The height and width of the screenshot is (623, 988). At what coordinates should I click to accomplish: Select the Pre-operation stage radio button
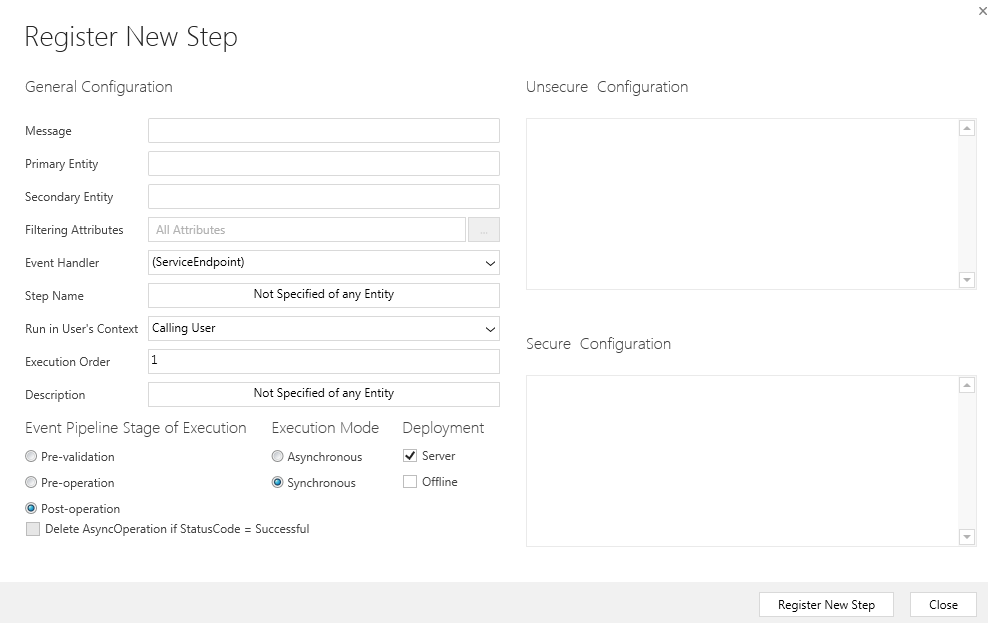[32, 483]
